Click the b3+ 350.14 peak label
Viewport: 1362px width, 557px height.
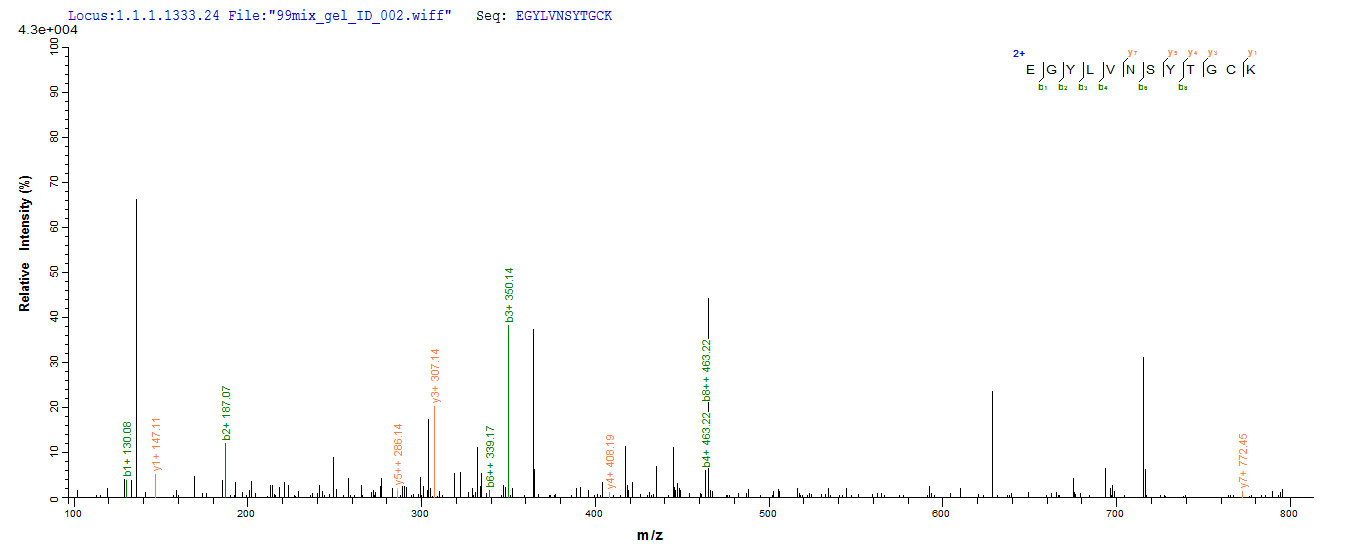[x=509, y=295]
